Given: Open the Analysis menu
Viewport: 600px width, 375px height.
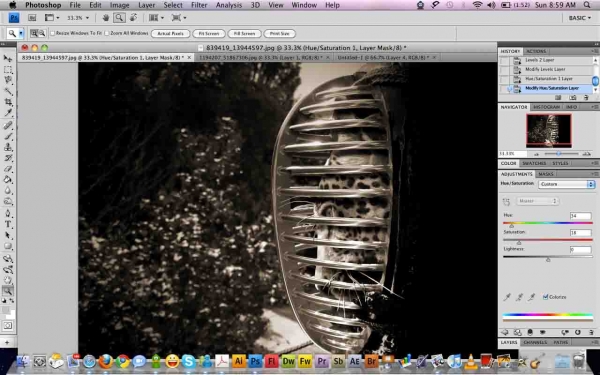Looking at the screenshot, I should pyautogui.click(x=228, y=5).
